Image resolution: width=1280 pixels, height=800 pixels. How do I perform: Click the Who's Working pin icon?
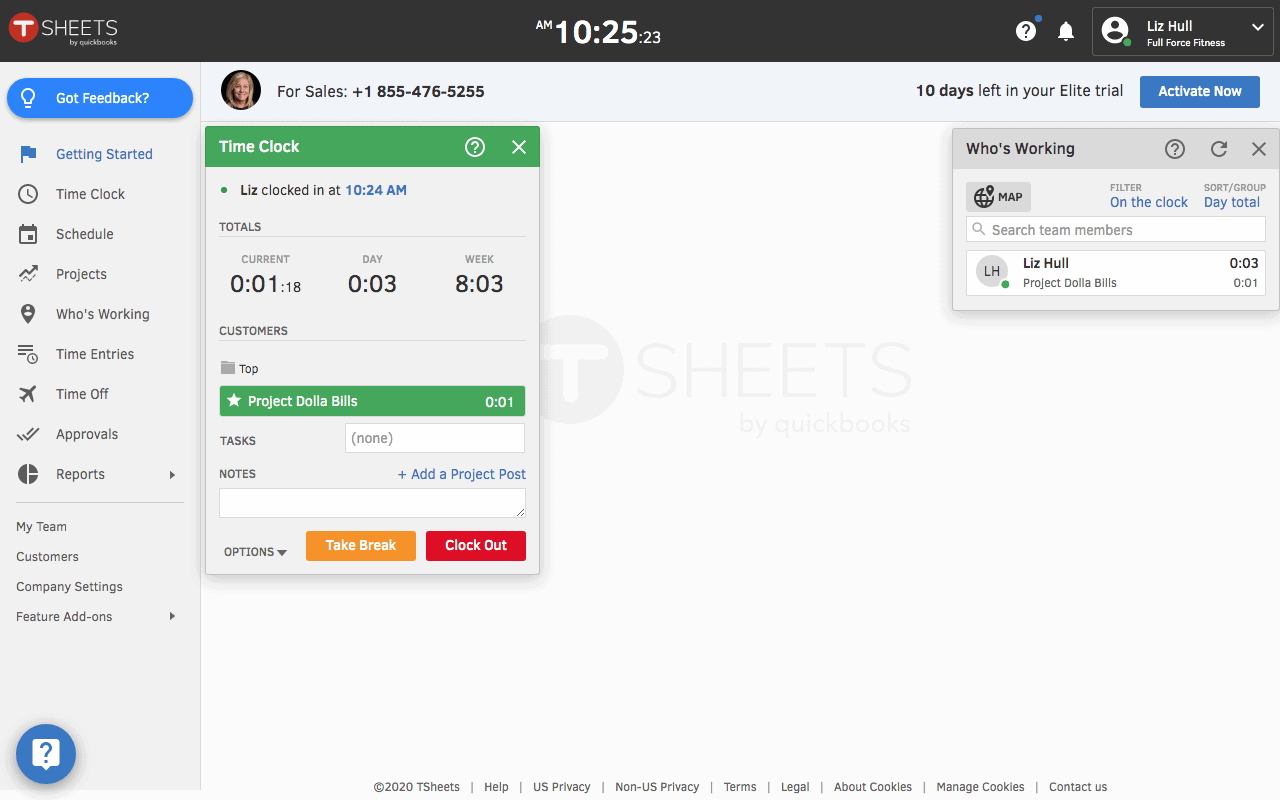[x=28, y=314]
